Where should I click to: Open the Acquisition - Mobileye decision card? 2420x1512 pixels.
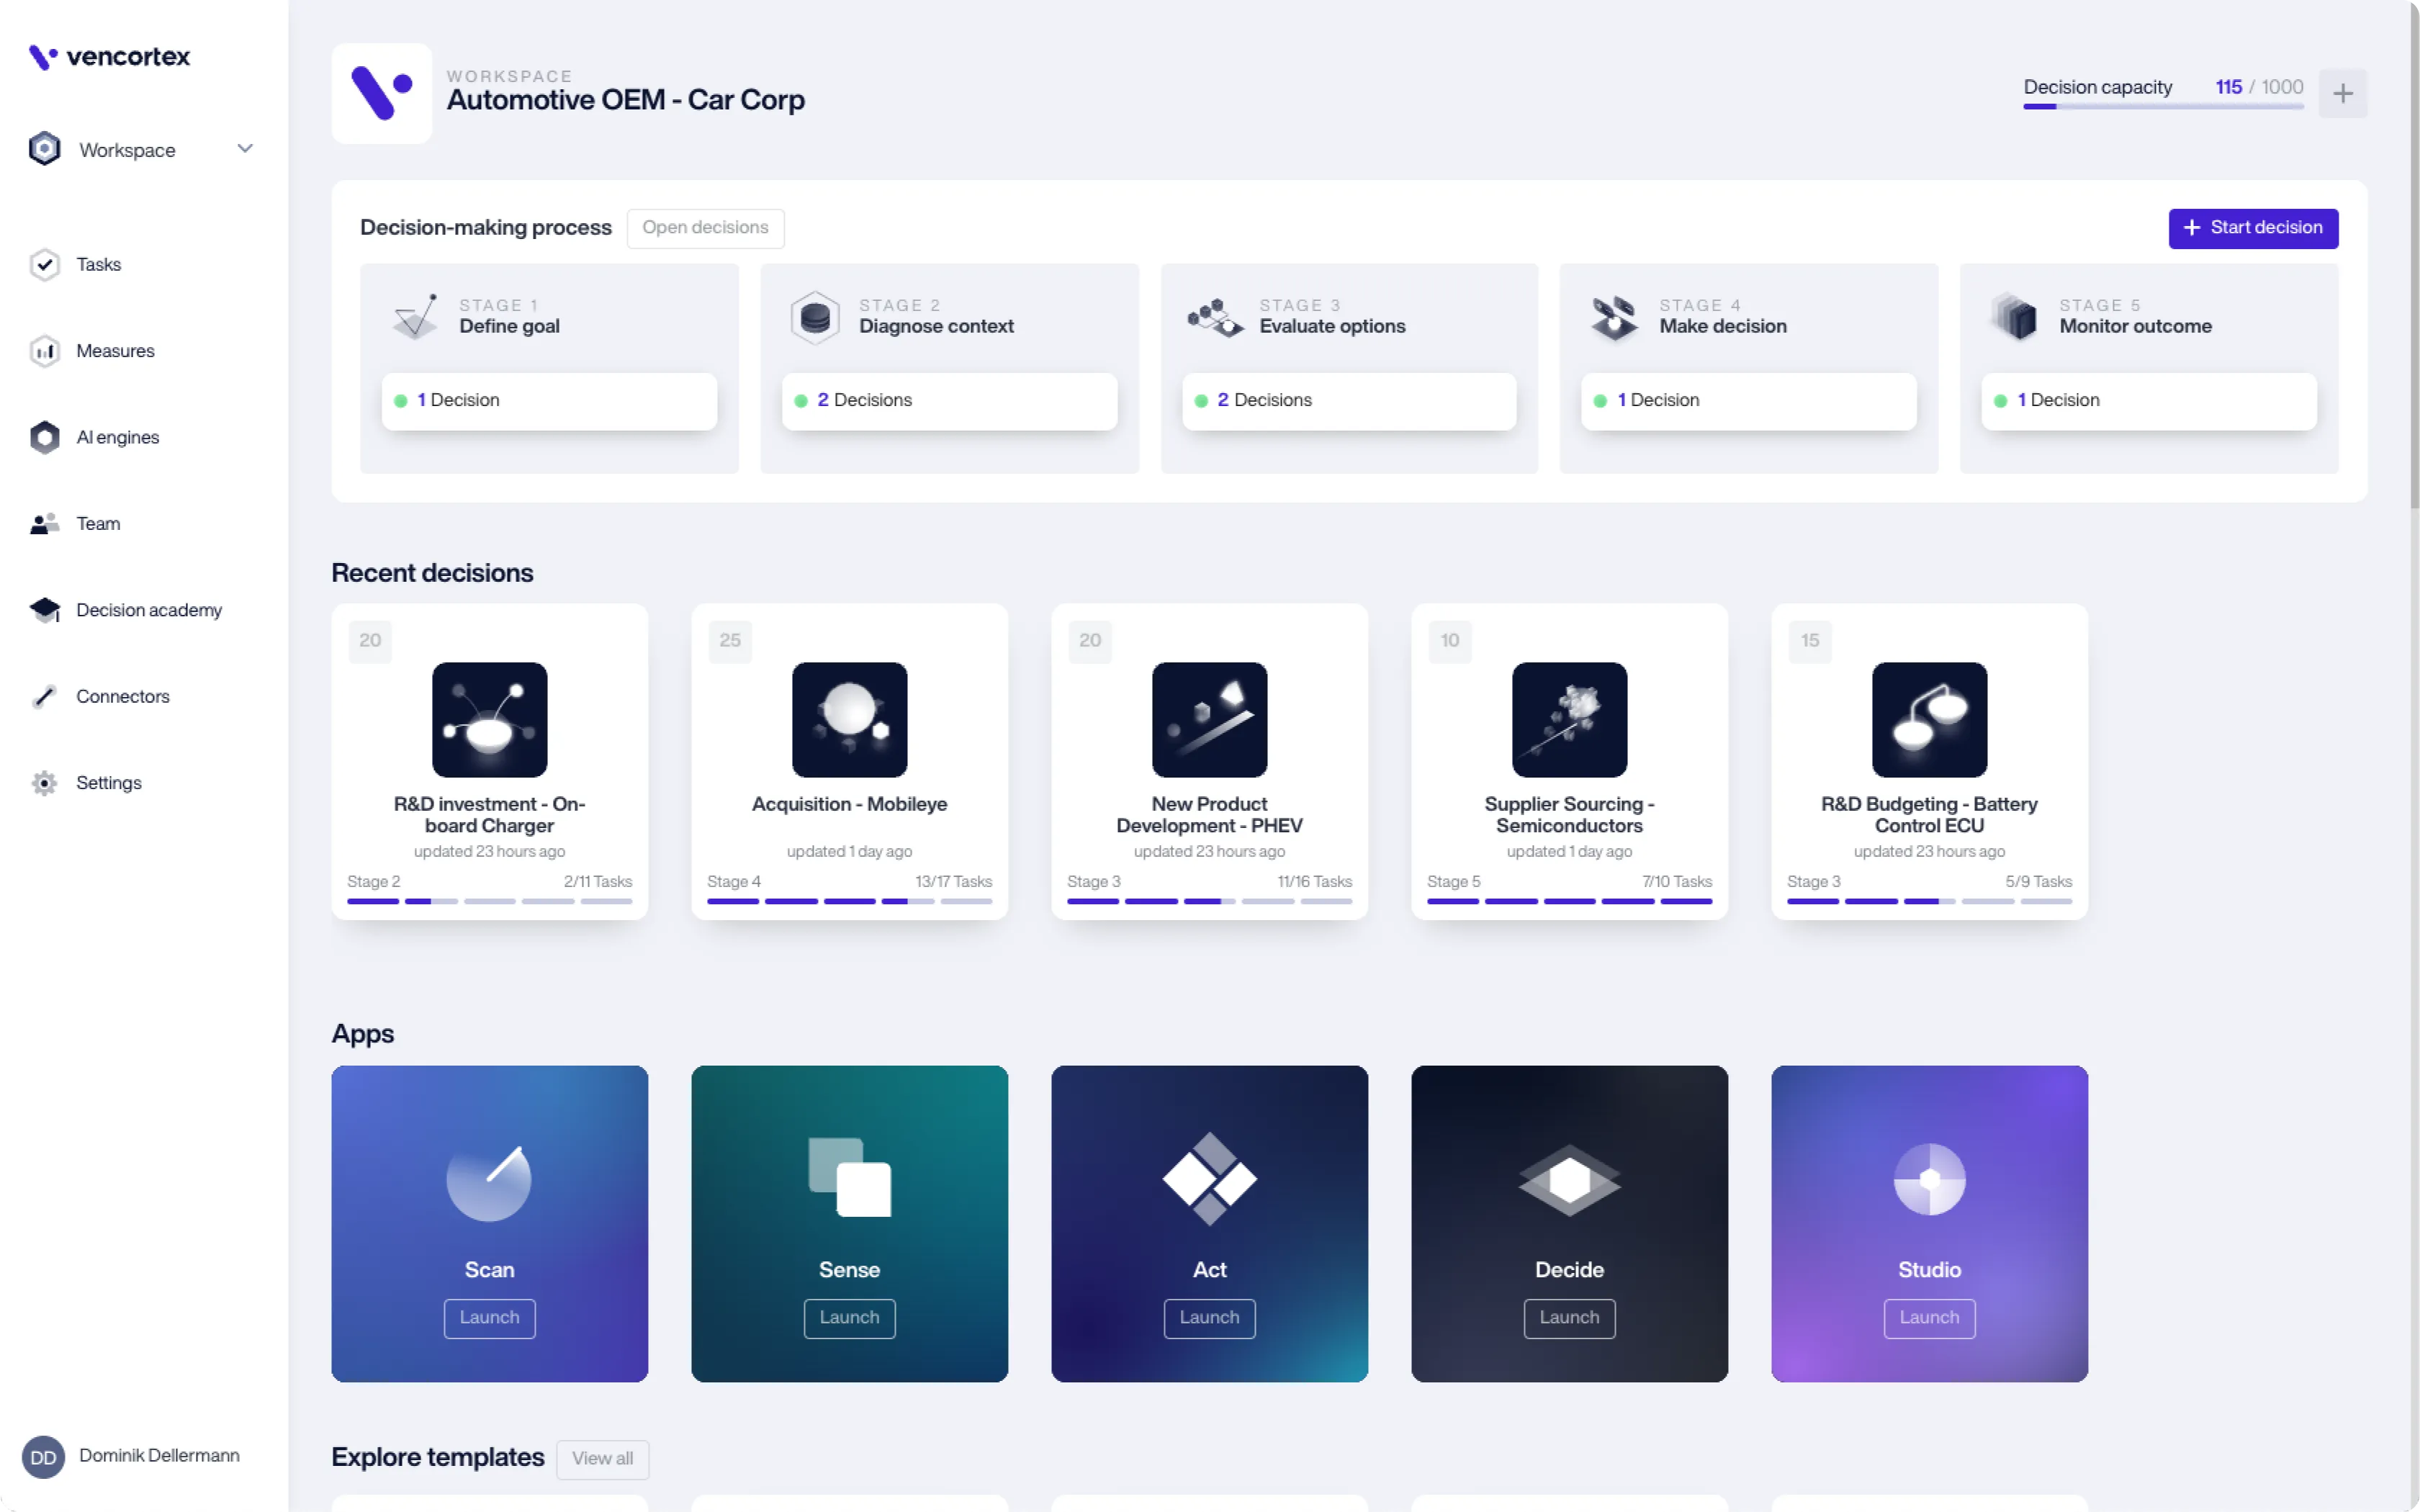coord(849,760)
